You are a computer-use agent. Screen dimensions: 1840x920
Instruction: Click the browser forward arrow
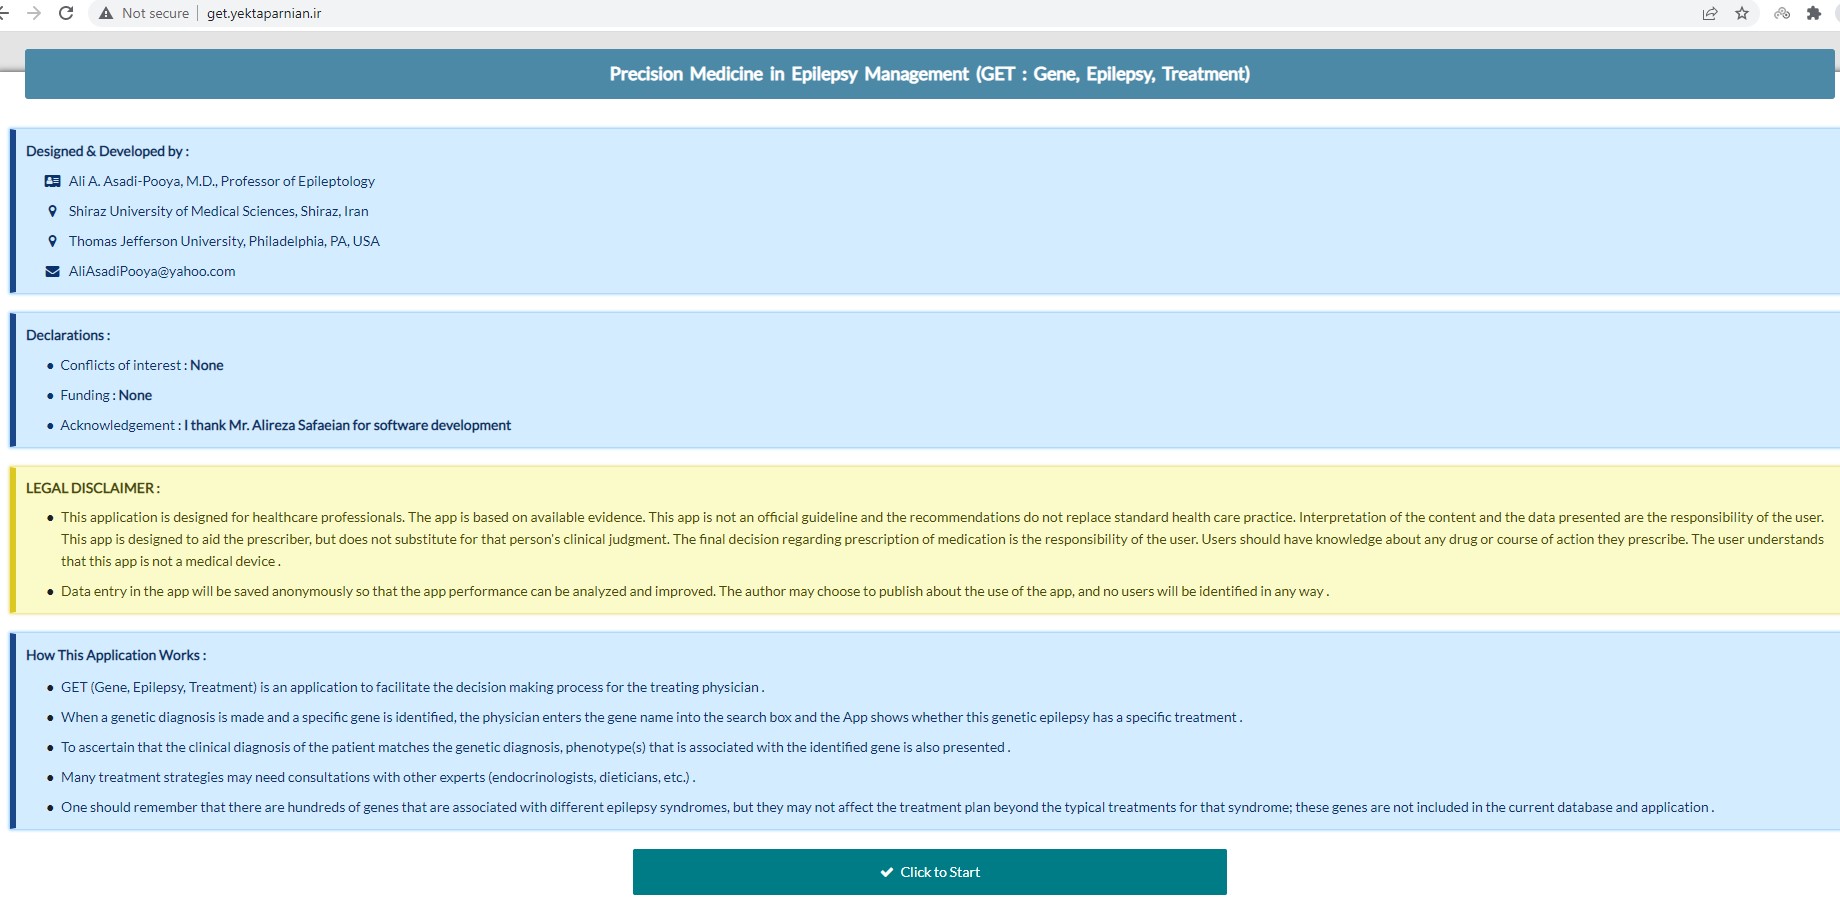pyautogui.click(x=34, y=13)
